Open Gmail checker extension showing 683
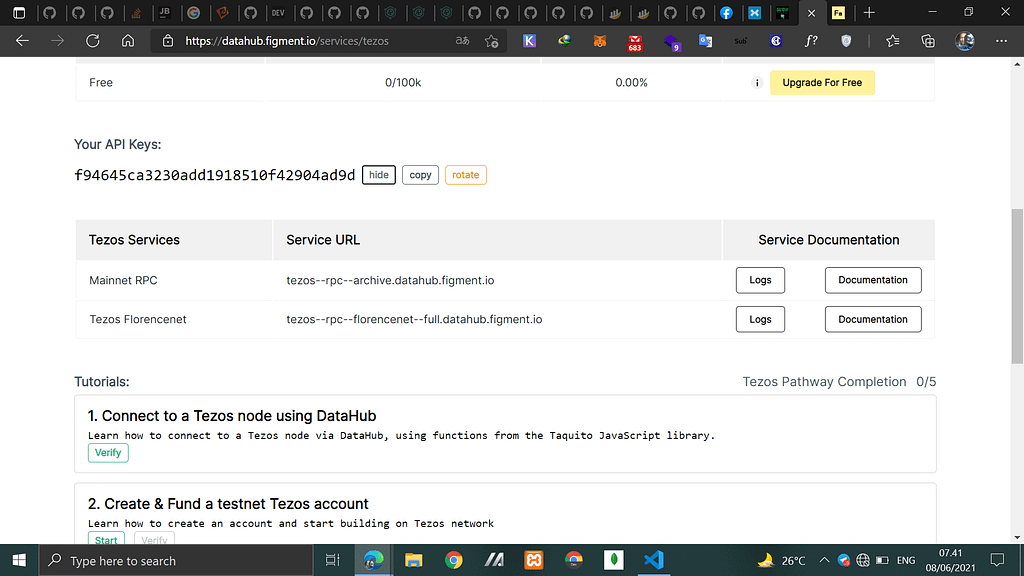The width and height of the screenshot is (1024, 576). tap(635, 43)
